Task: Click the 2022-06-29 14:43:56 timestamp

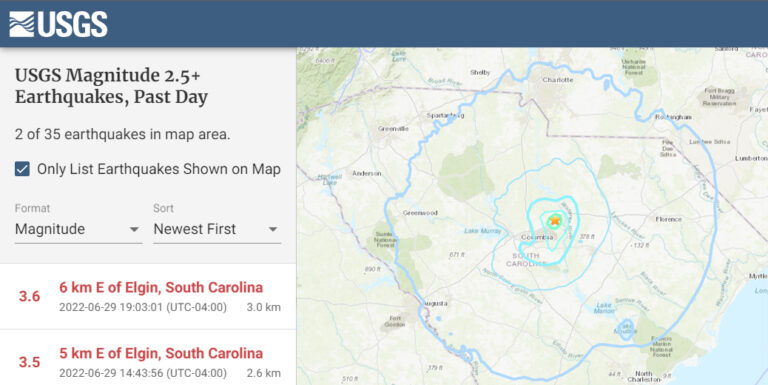Action: [143, 373]
